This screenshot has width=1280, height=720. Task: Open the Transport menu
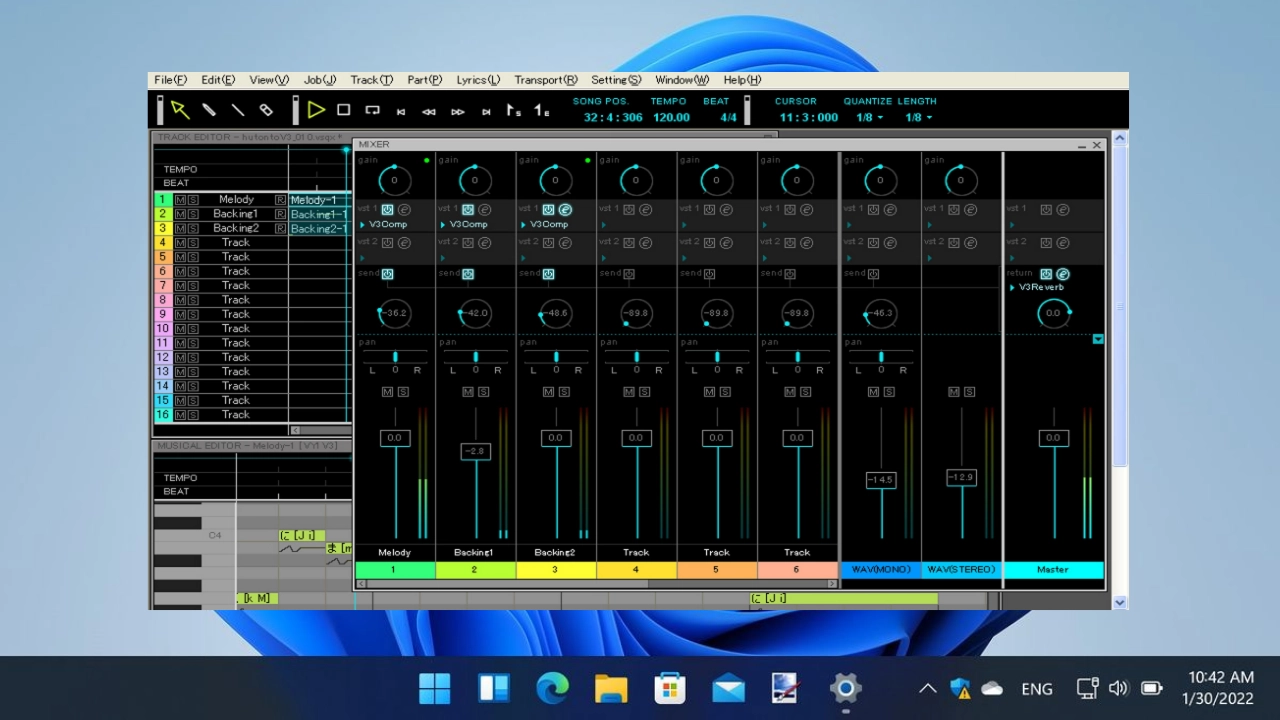546,80
